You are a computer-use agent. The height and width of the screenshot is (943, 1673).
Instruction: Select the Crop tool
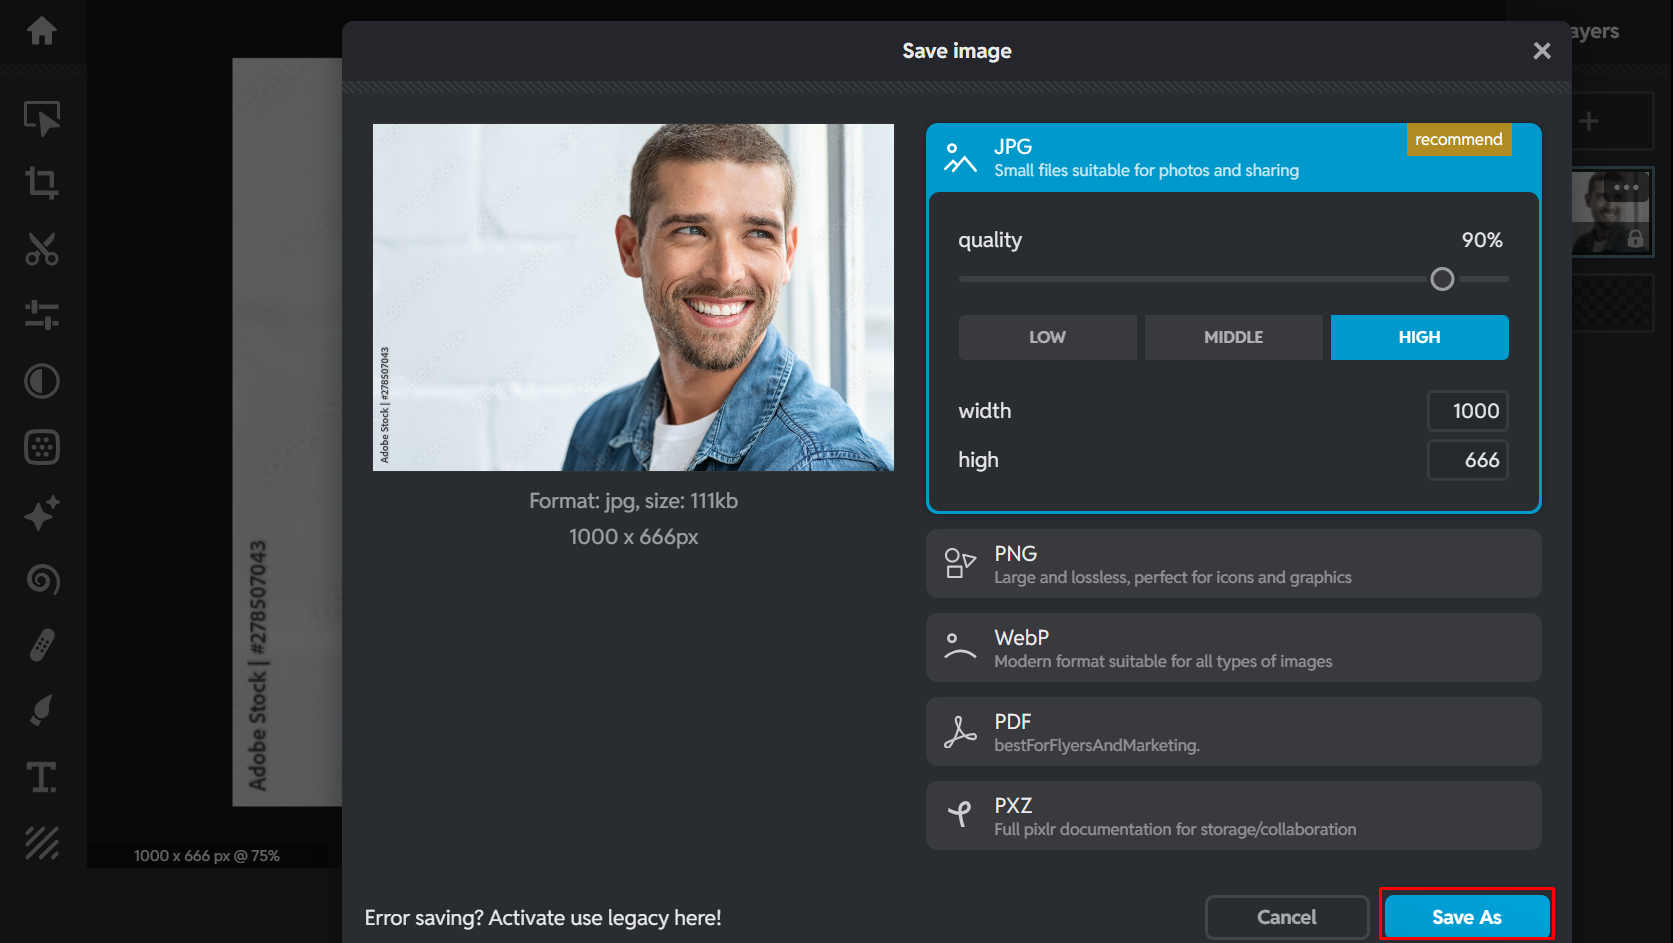(x=42, y=184)
